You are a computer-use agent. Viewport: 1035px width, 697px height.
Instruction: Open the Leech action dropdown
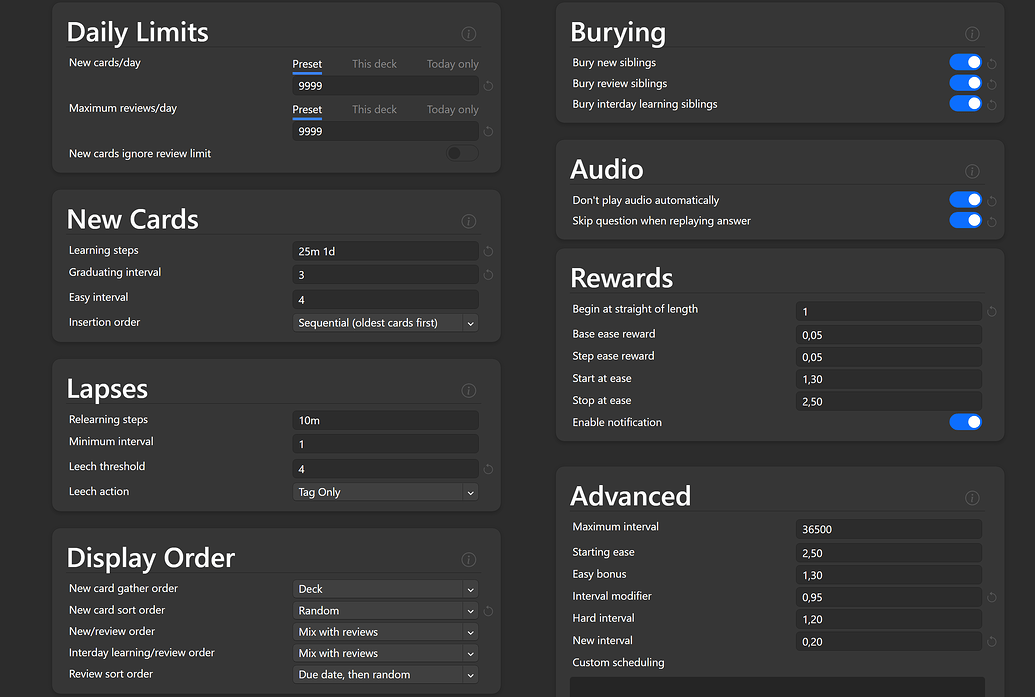coord(385,491)
